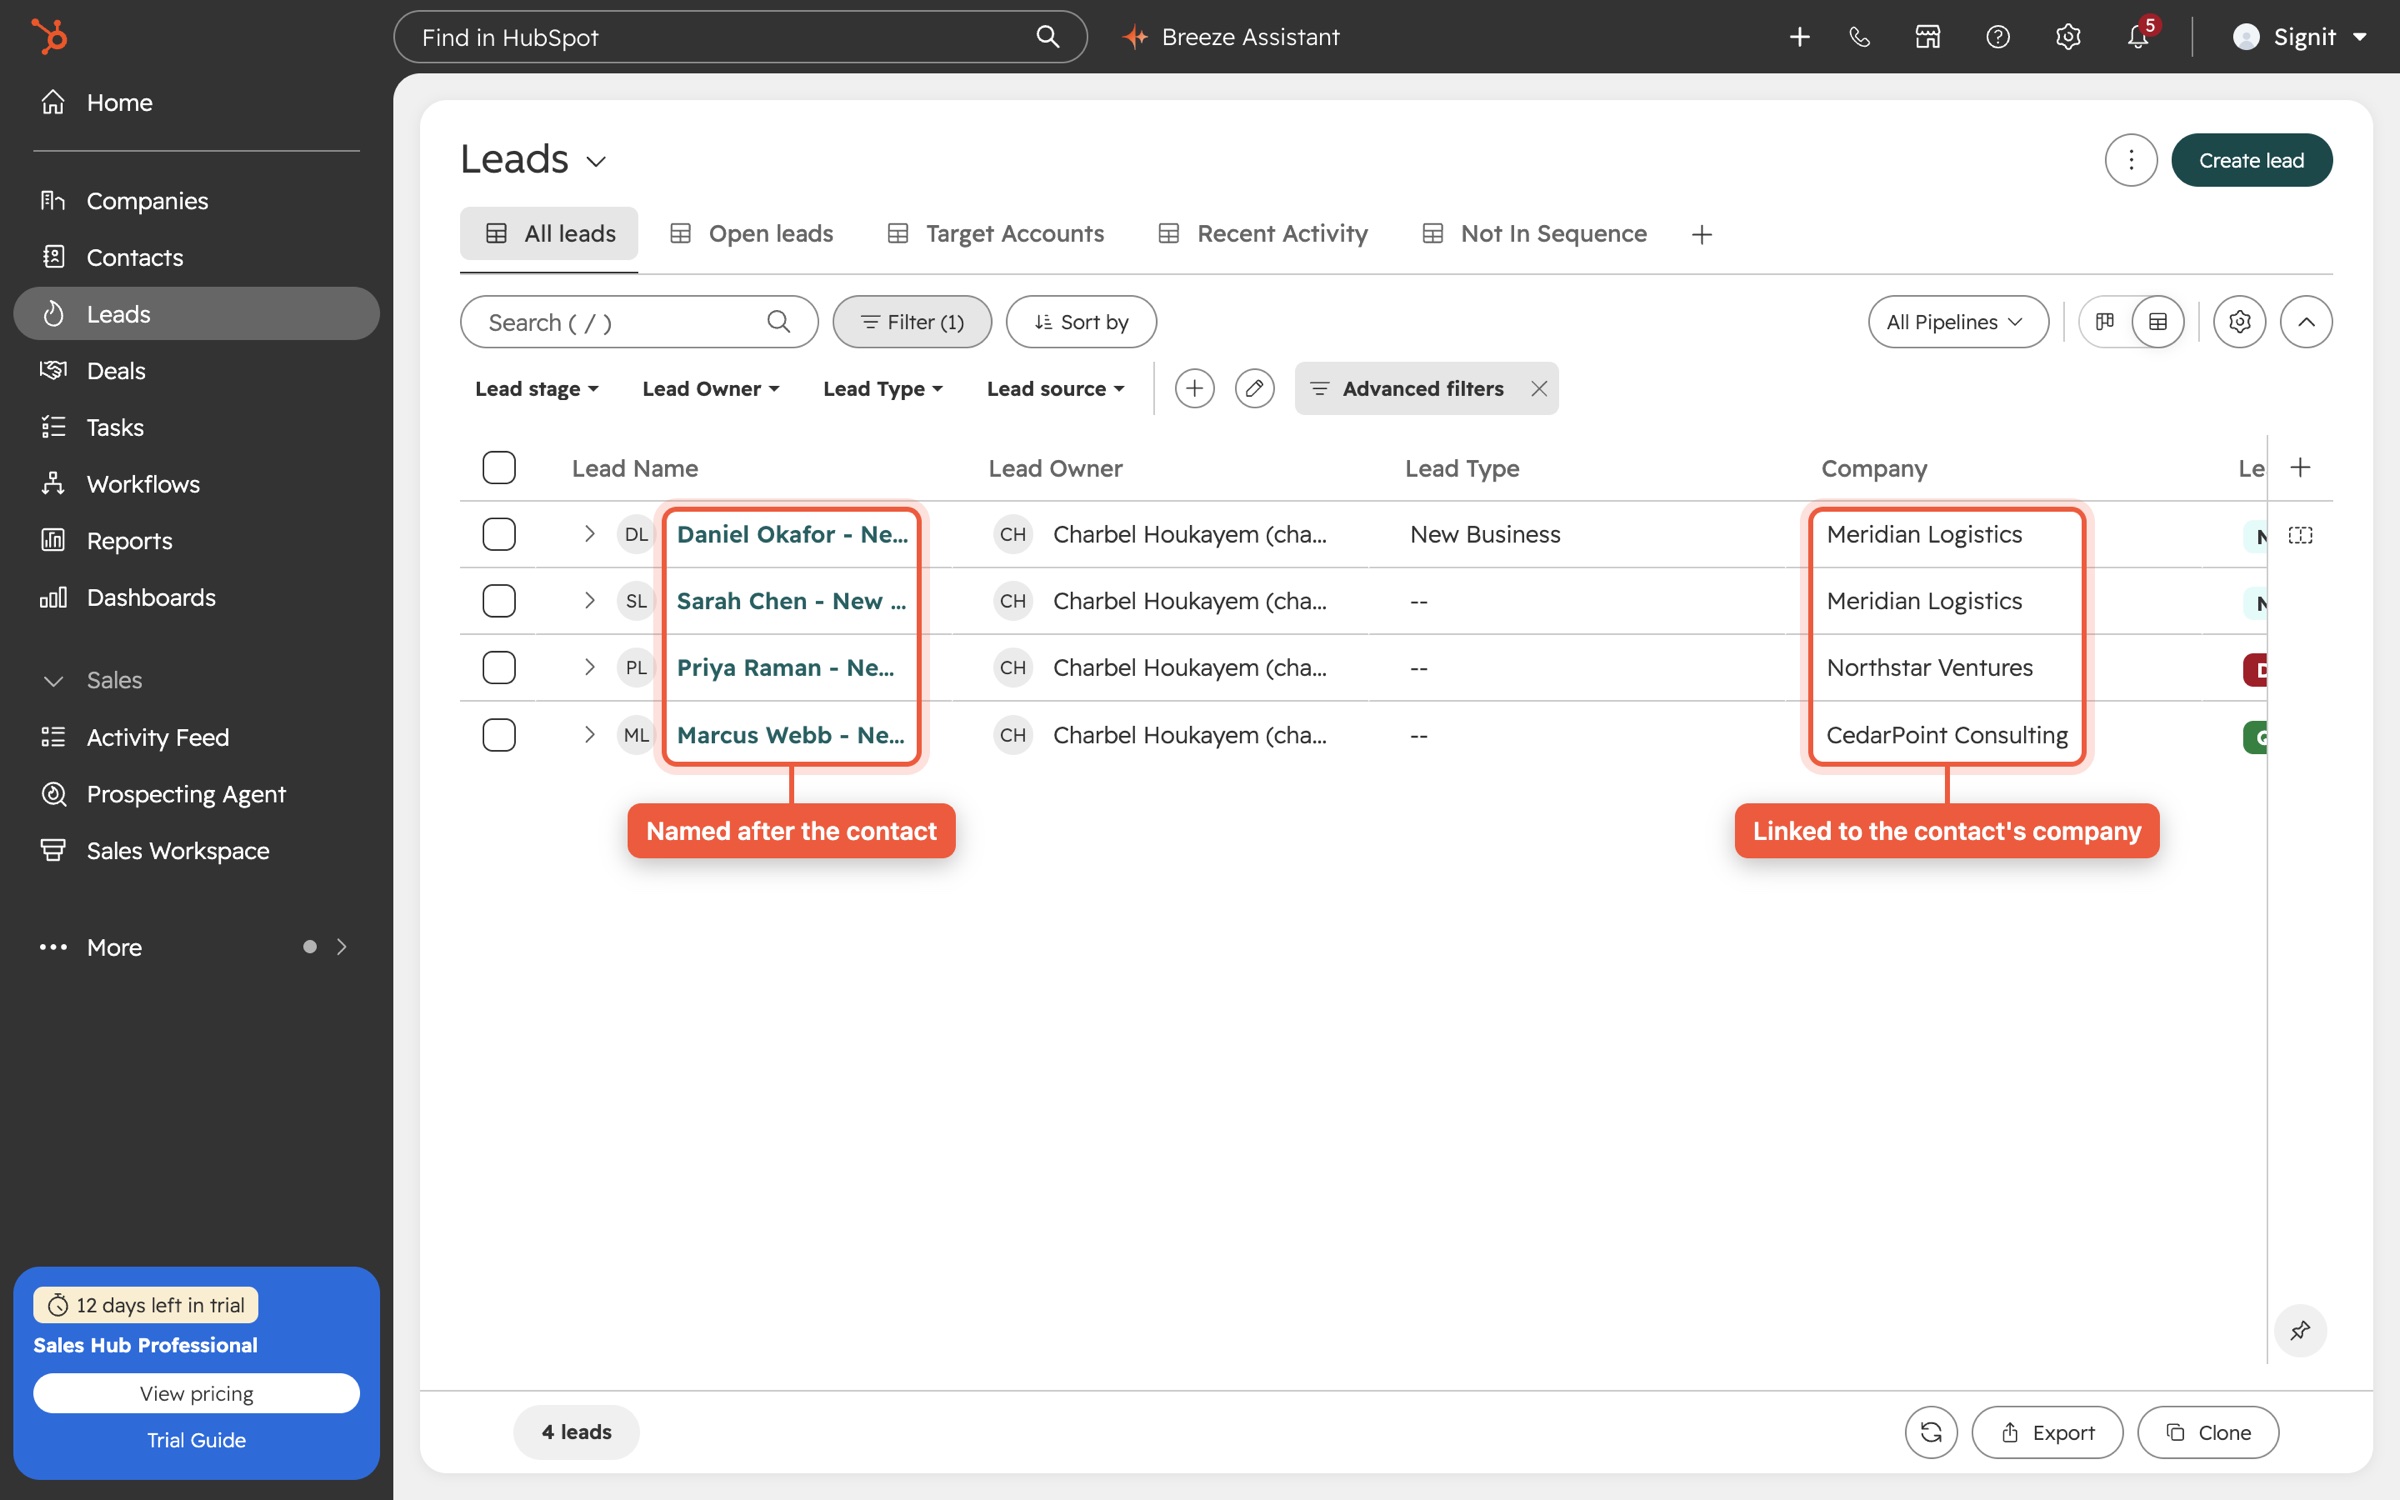Open the table settings gear icon
Image resolution: width=2400 pixels, height=1500 pixels.
tap(2239, 322)
